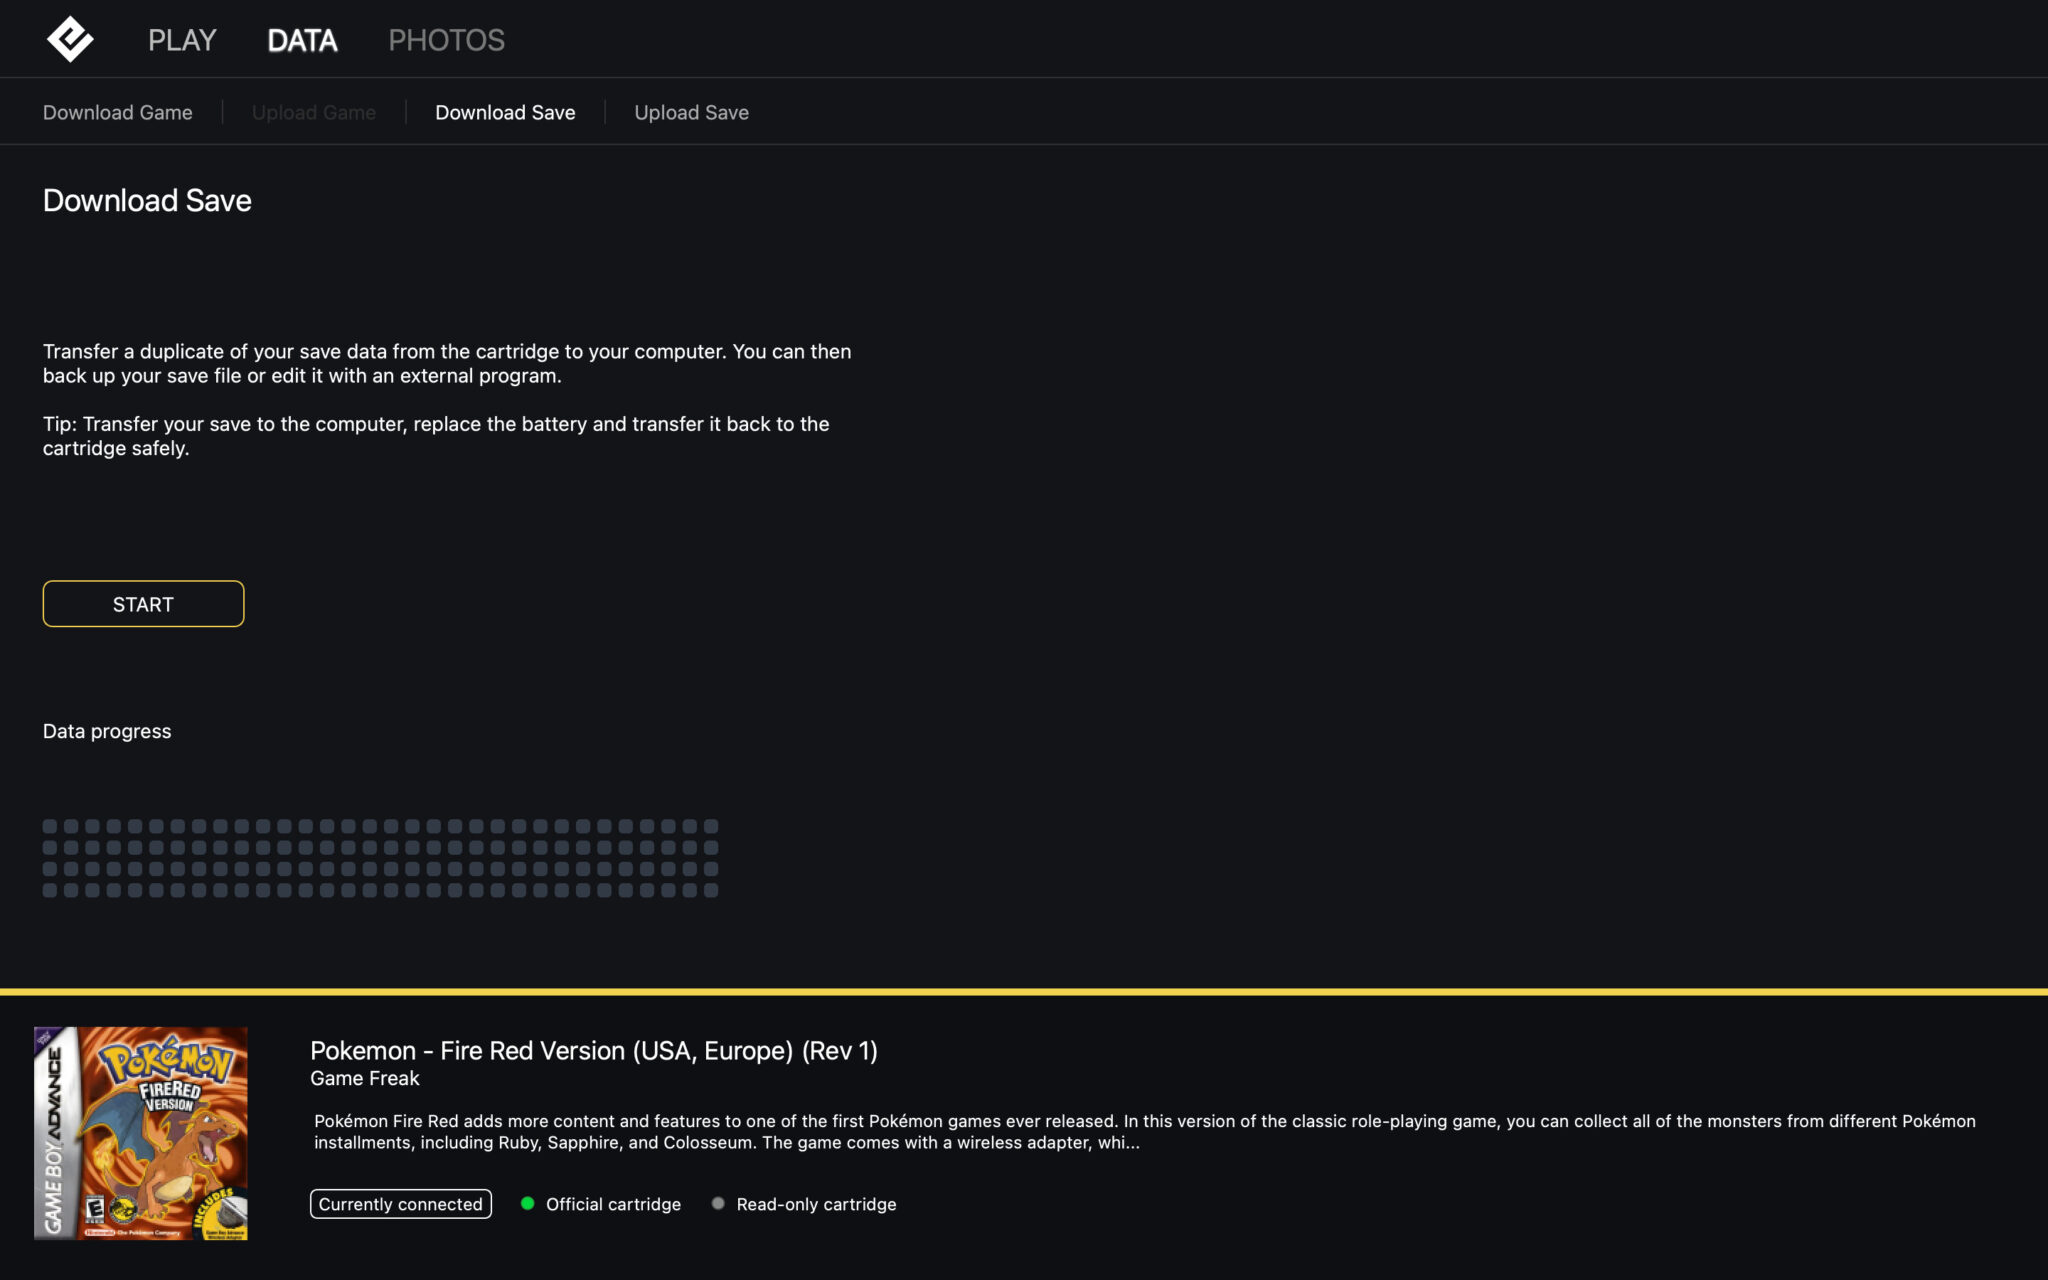Click the Epilogue diamond logo icon
The height and width of the screenshot is (1280, 2048).
pyautogui.click(x=70, y=40)
